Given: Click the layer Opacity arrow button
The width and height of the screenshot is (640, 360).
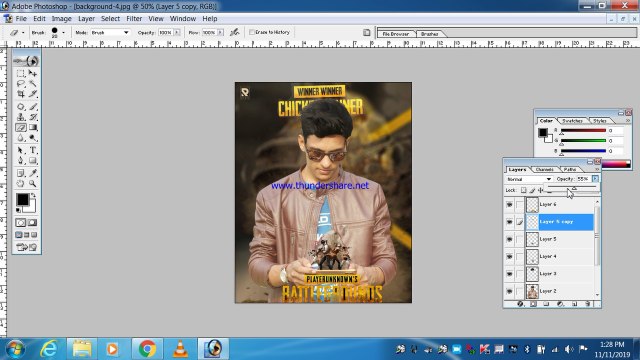Looking at the screenshot, I should (595, 179).
